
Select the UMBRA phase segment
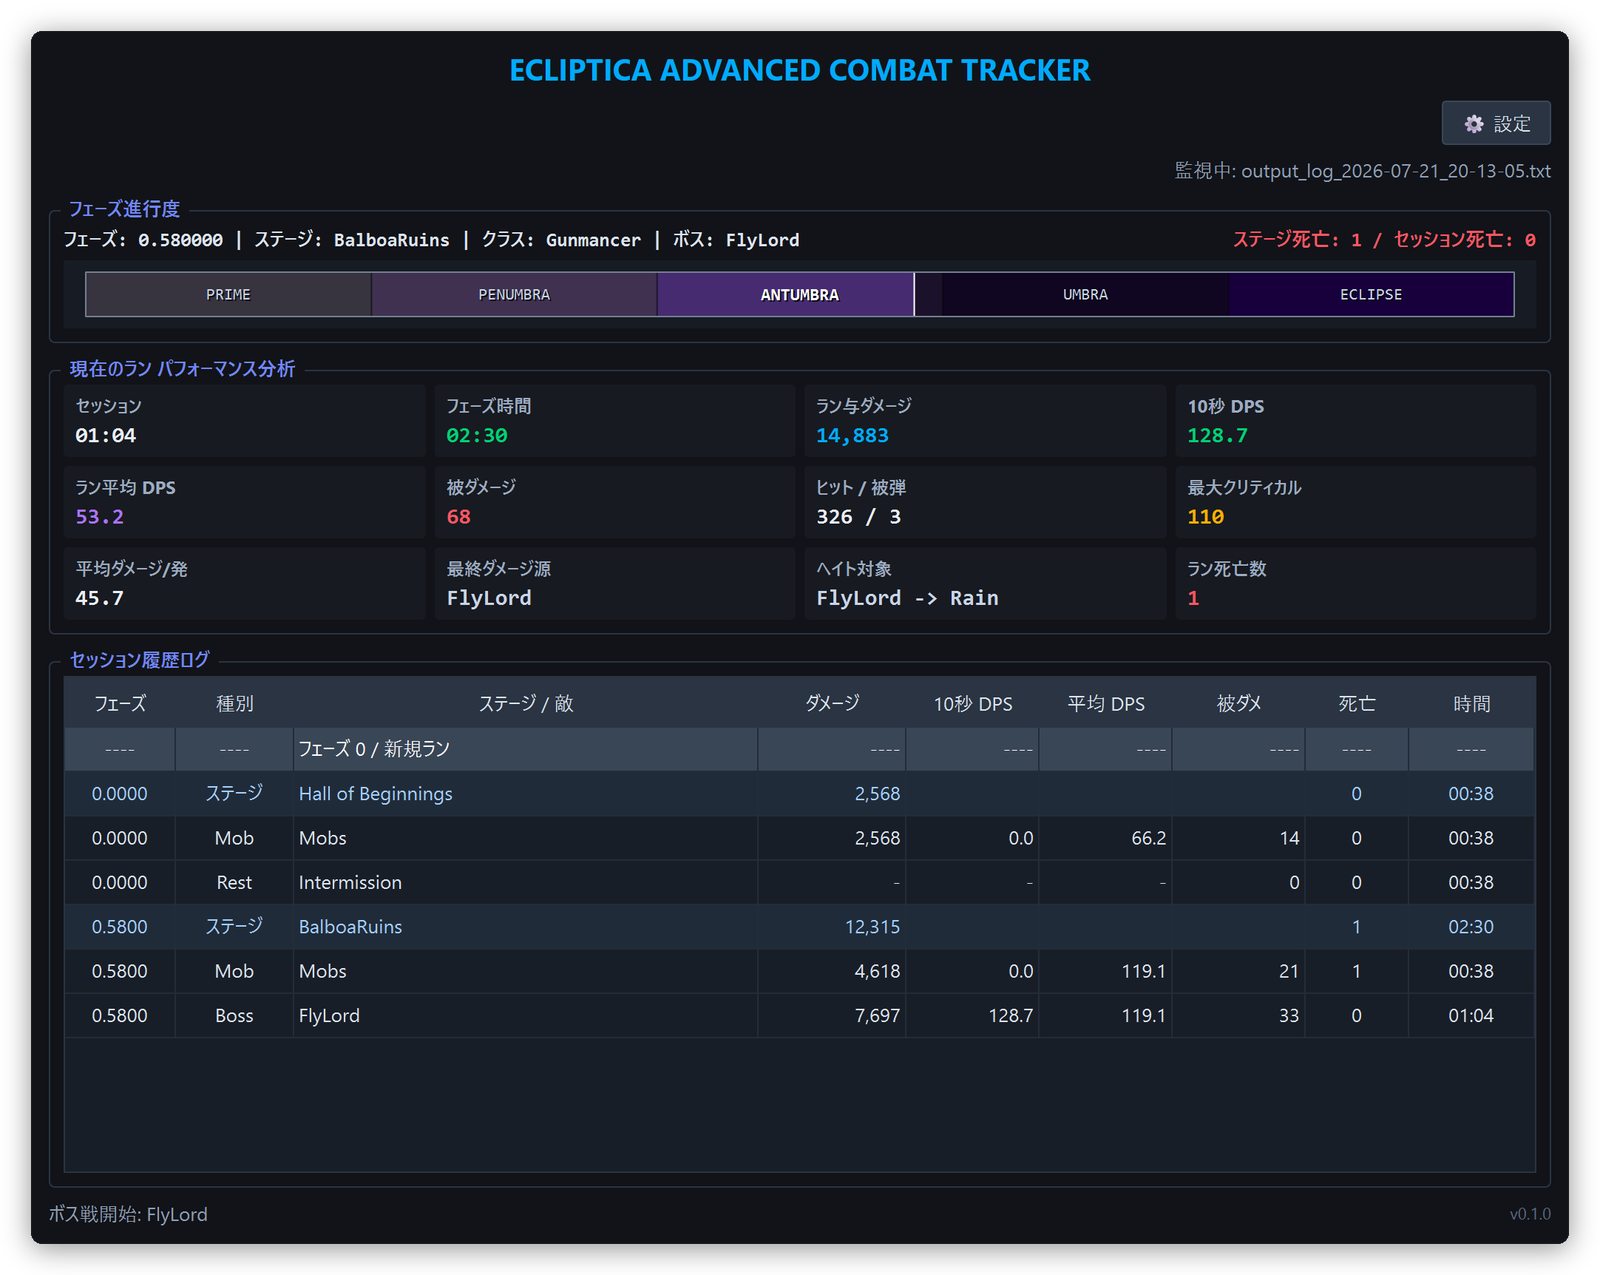1085,295
